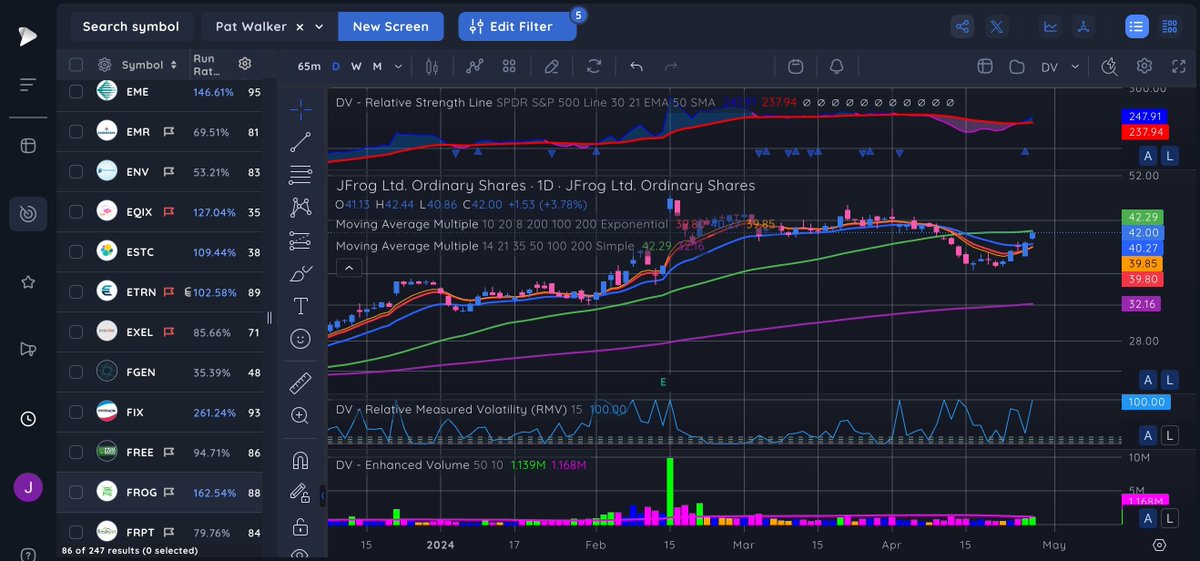The image size is (1200, 561).
Task: Select the brush drawing tool
Action: coord(300,273)
